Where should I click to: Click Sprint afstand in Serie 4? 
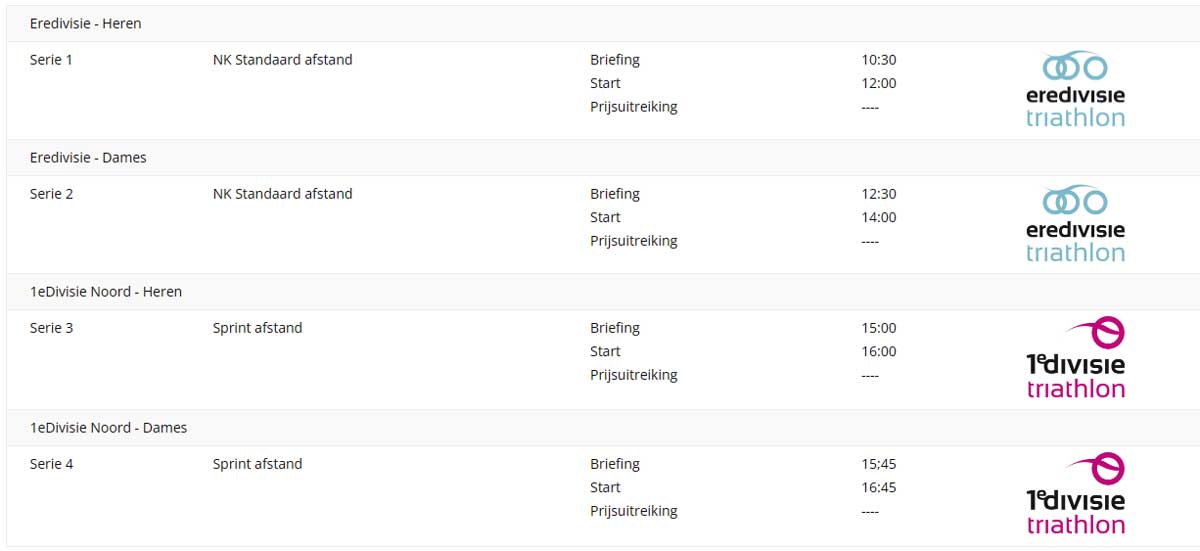coord(257,464)
